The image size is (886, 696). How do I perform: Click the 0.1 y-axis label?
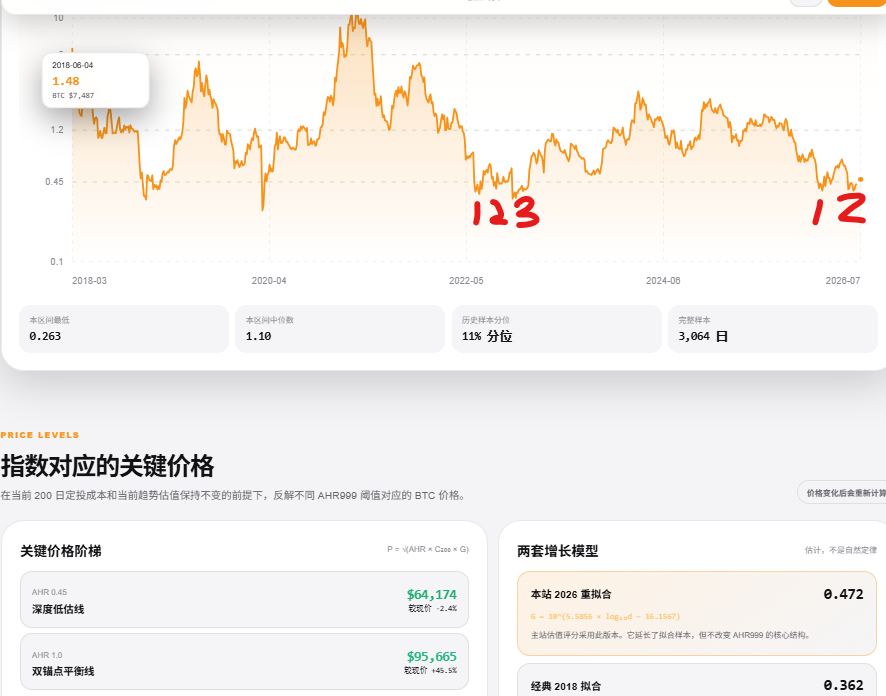(57, 262)
